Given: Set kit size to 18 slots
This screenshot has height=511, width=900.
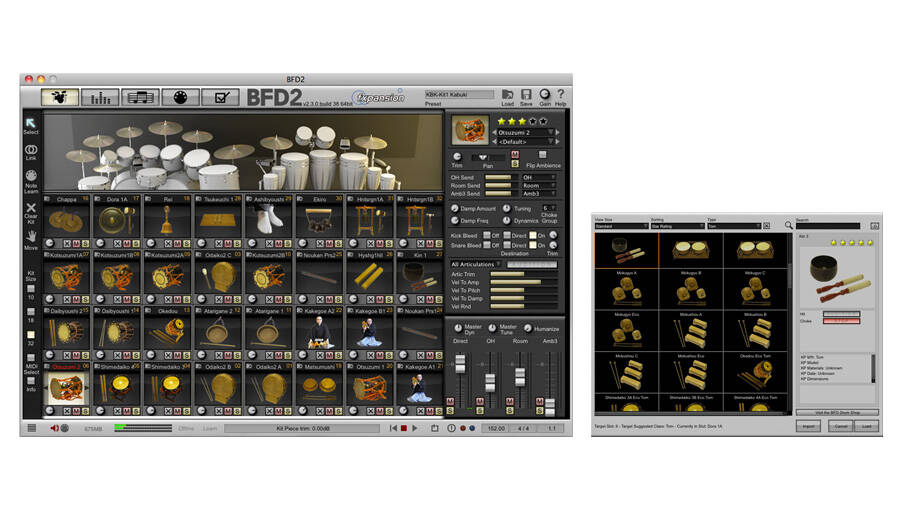Looking at the screenshot, I should coord(31,312).
